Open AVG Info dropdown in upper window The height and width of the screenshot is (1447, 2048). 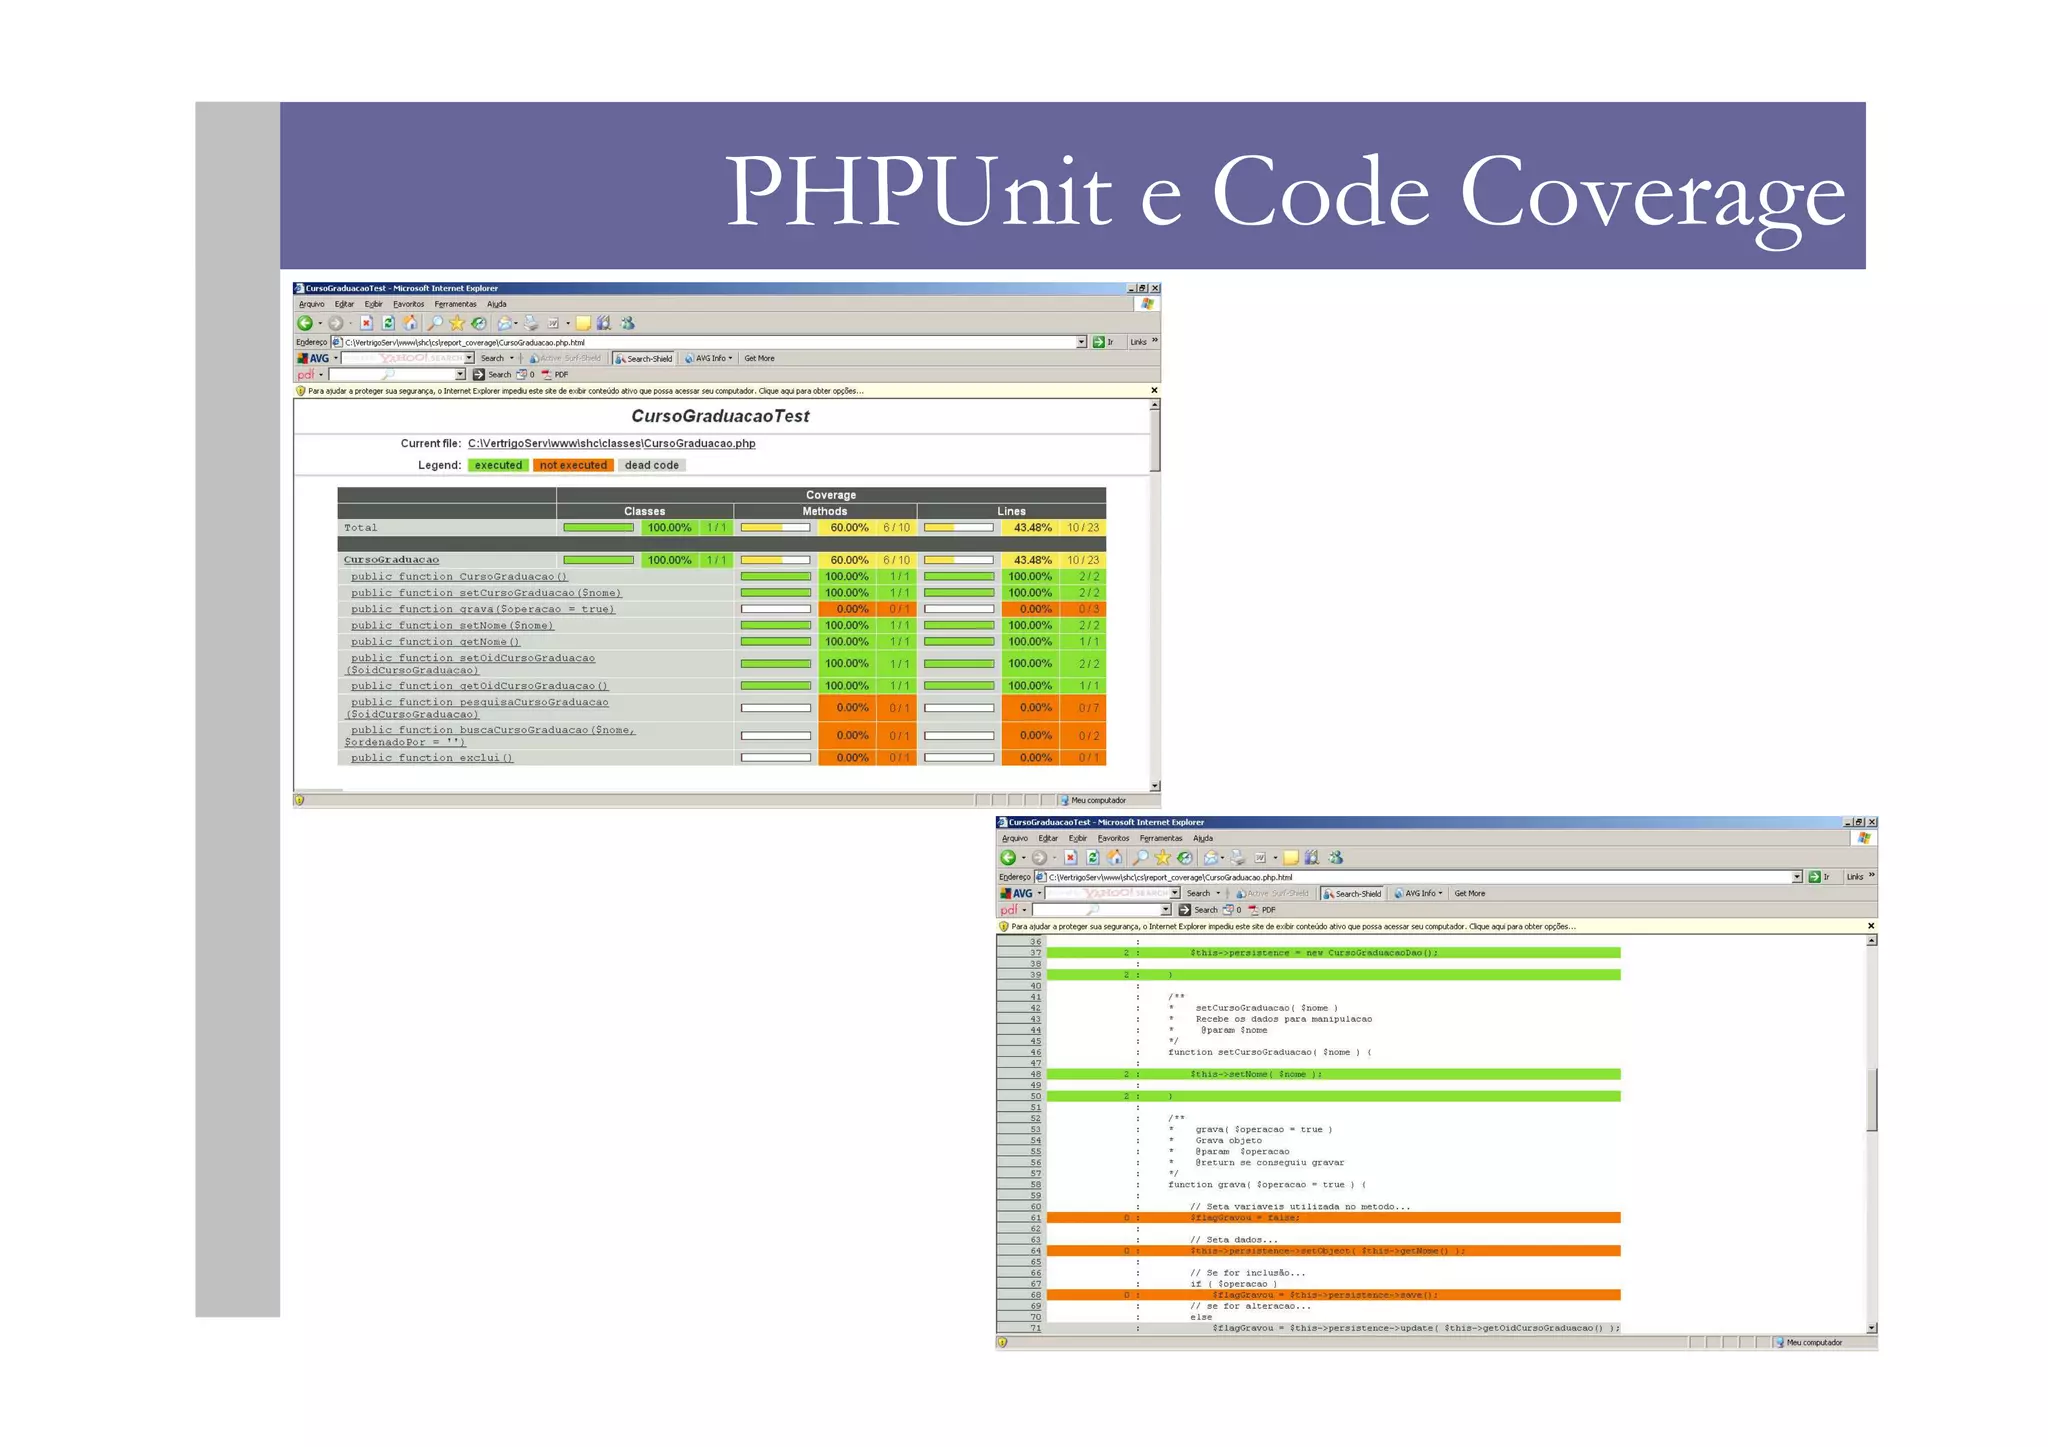tap(708, 358)
